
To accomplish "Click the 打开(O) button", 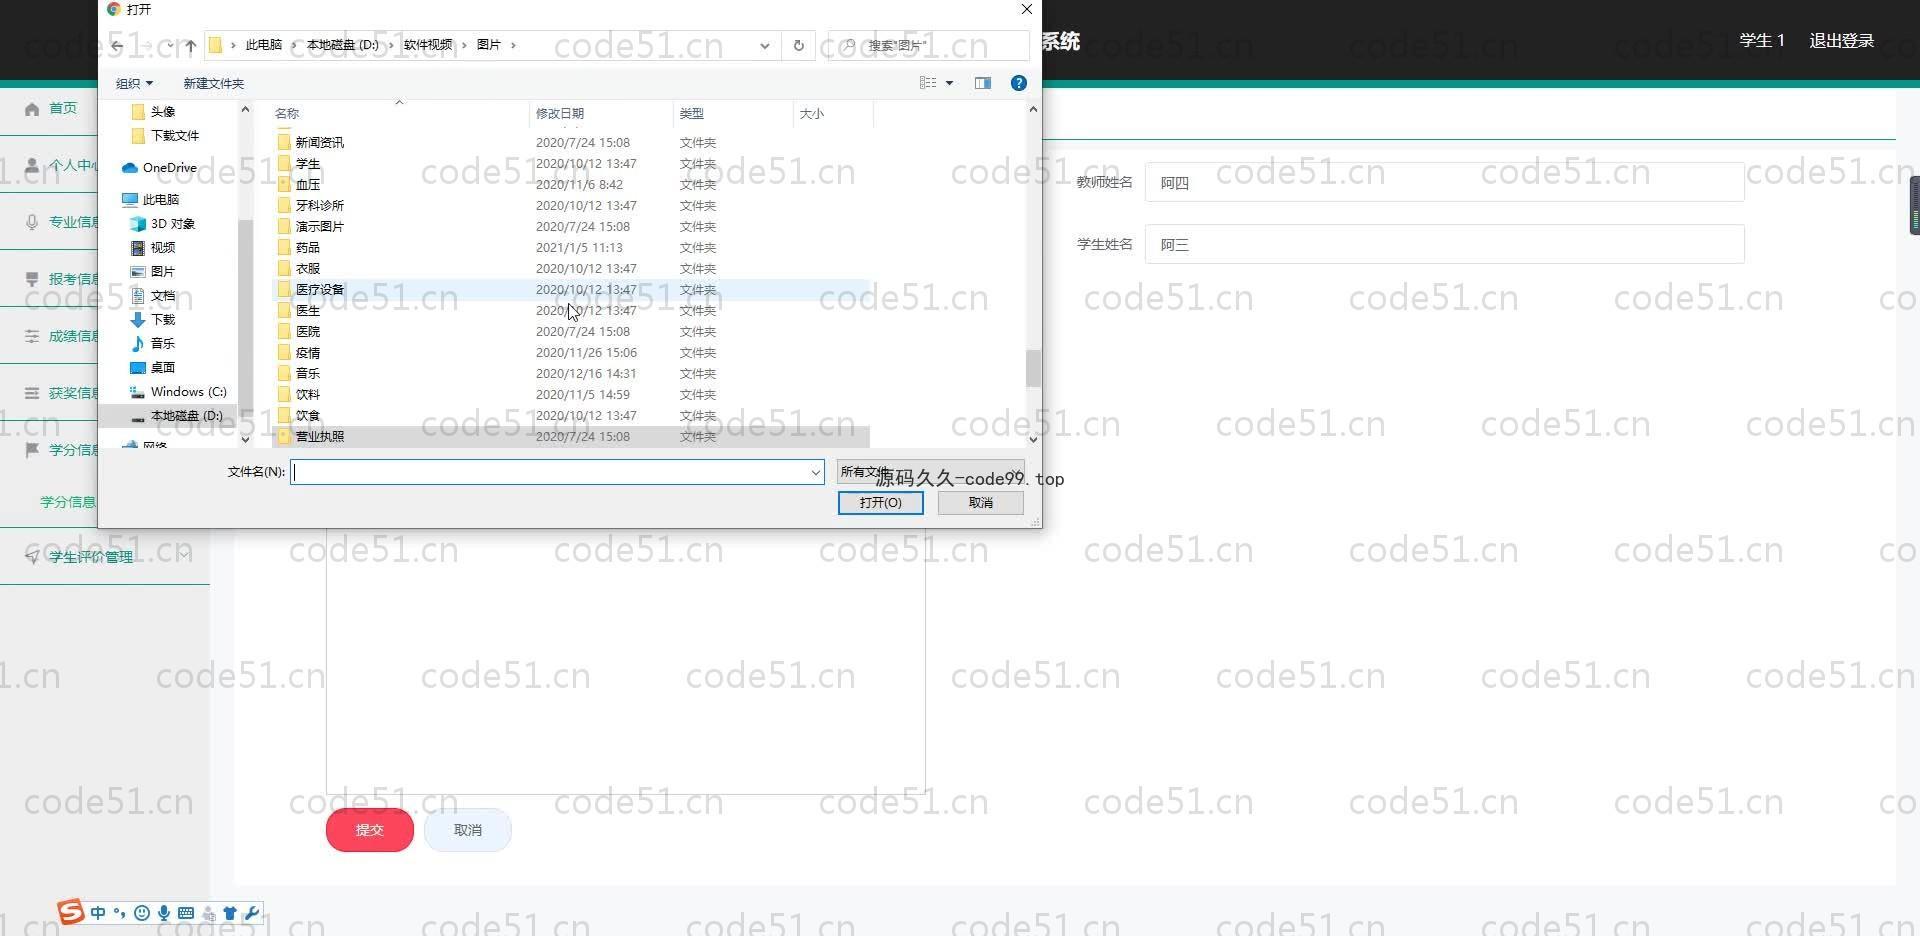I will click(x=880, y=503).
